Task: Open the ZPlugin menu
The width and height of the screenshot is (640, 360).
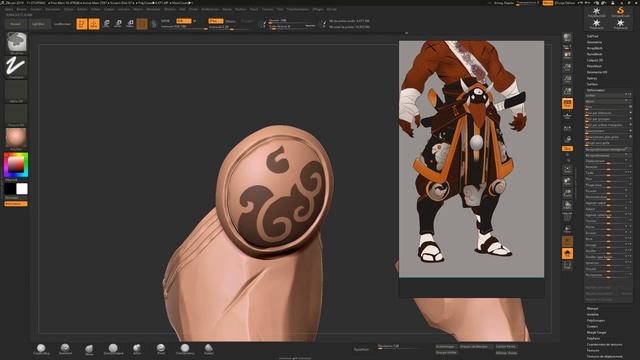Action: tap(318, 9)
